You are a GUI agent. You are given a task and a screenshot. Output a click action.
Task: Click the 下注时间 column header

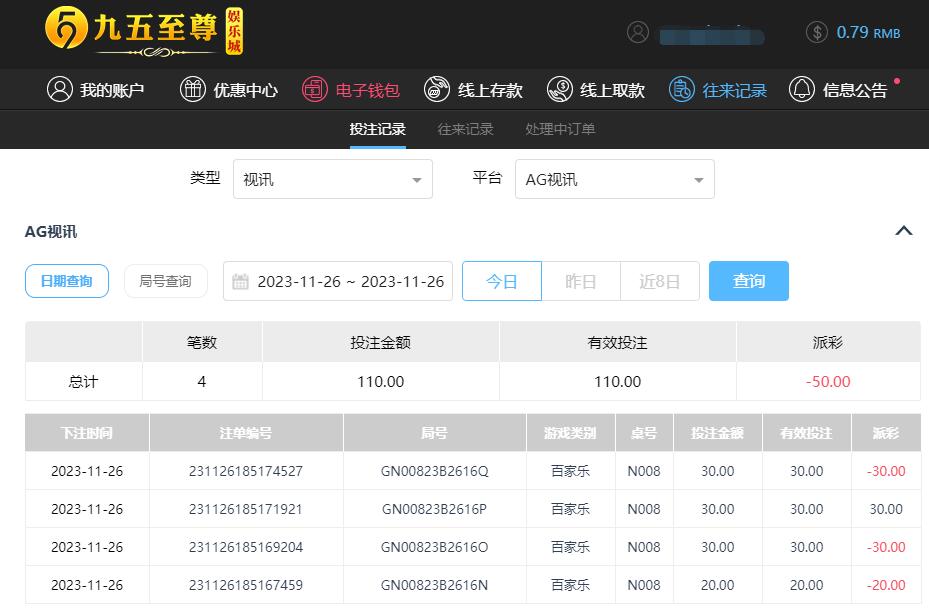[87, 433]
